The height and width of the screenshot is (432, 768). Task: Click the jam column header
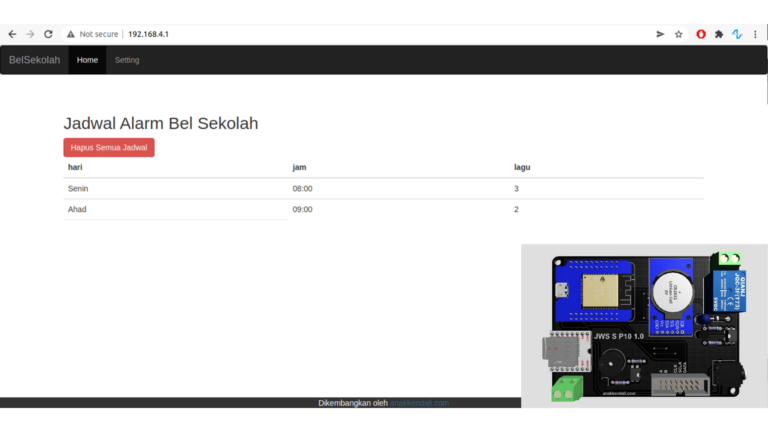tap(299, 167)
